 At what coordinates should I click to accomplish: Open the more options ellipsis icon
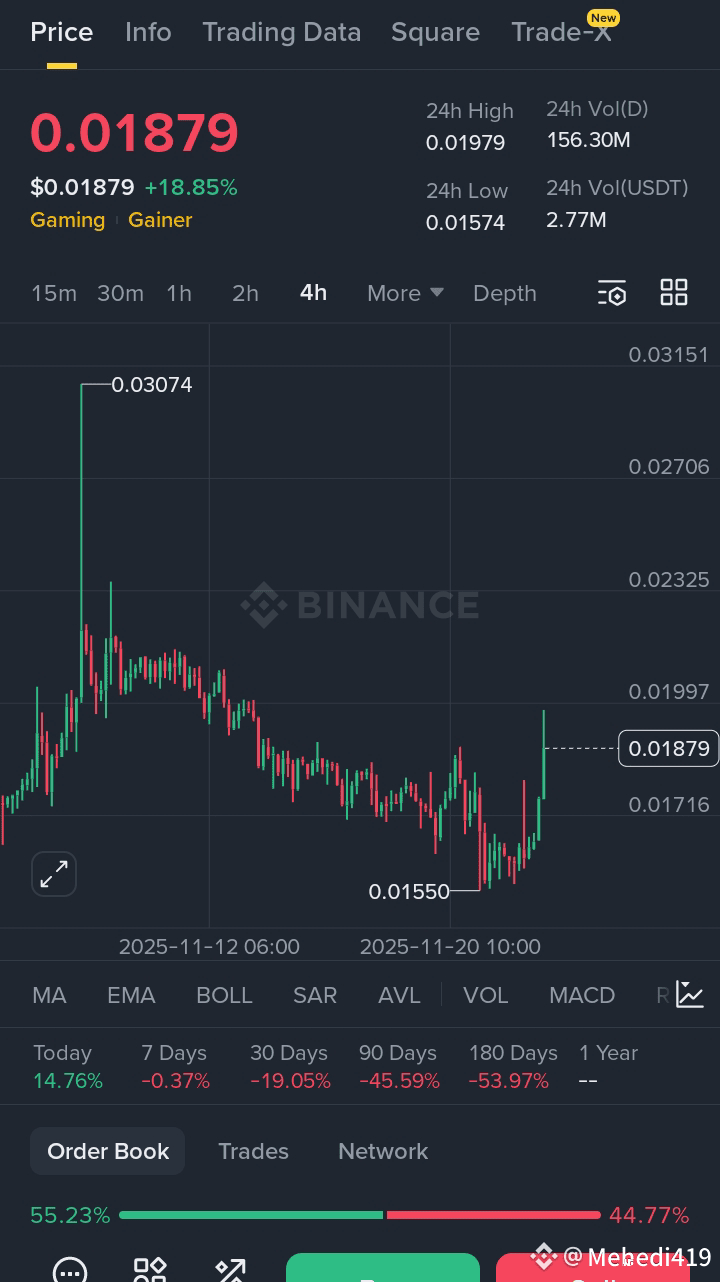(69, 1270)
